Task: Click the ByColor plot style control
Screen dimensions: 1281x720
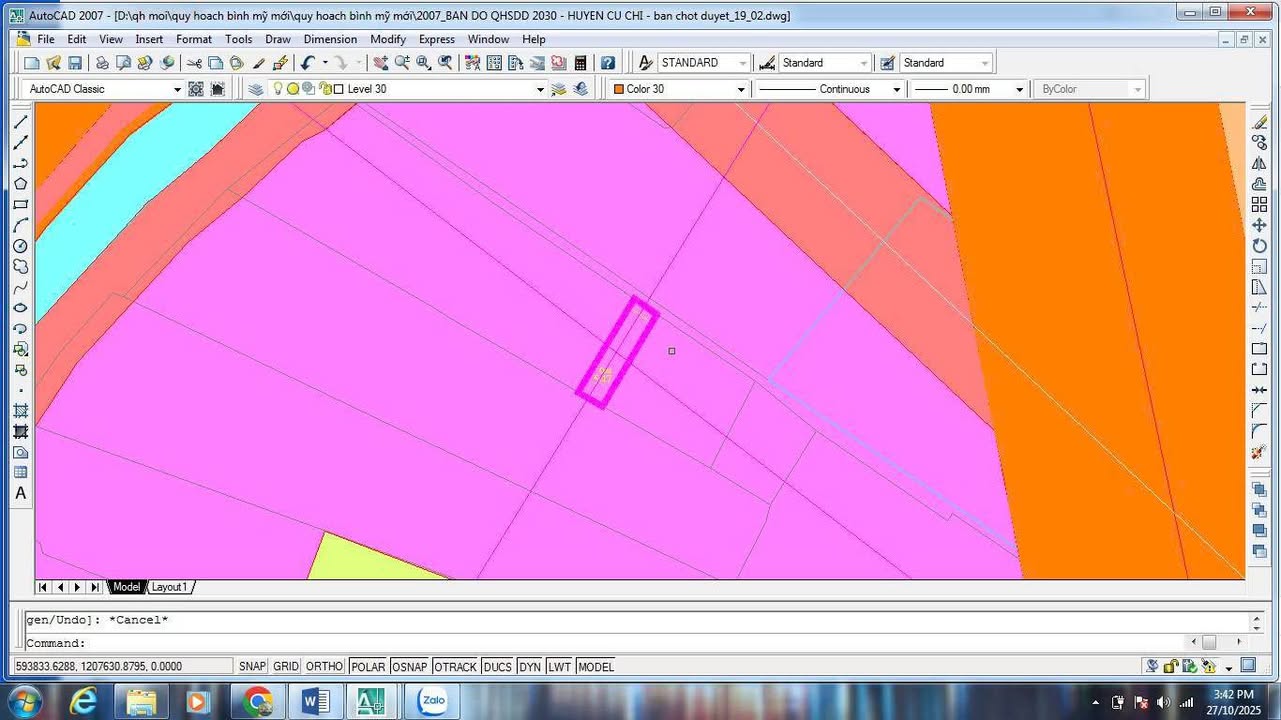Action: coord(1138,88)
